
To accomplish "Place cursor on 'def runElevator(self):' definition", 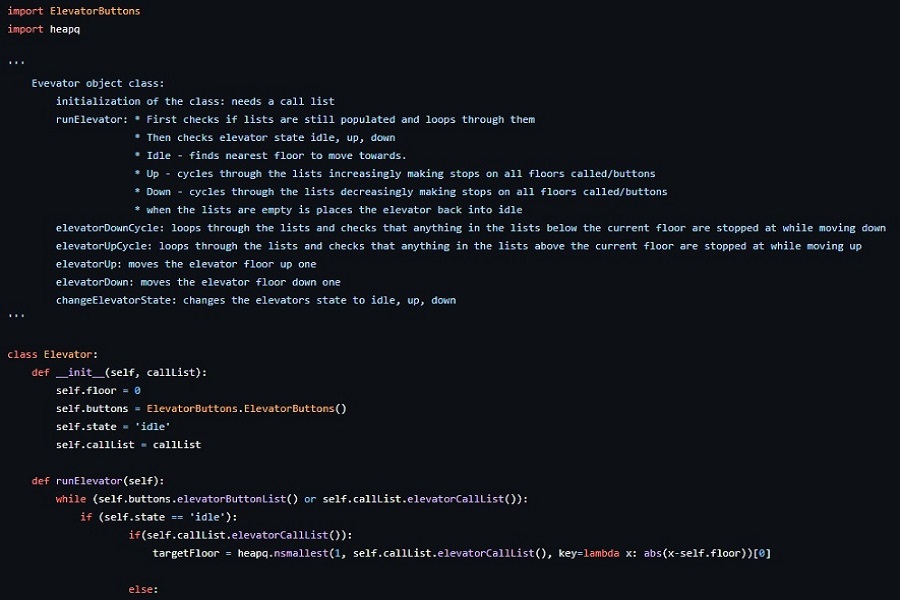I will (97, 481).
